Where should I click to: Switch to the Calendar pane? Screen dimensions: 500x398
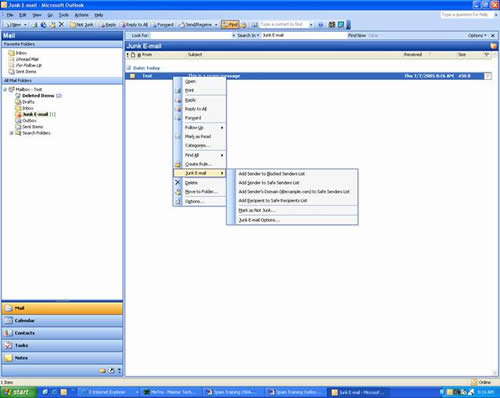point(62,321)
